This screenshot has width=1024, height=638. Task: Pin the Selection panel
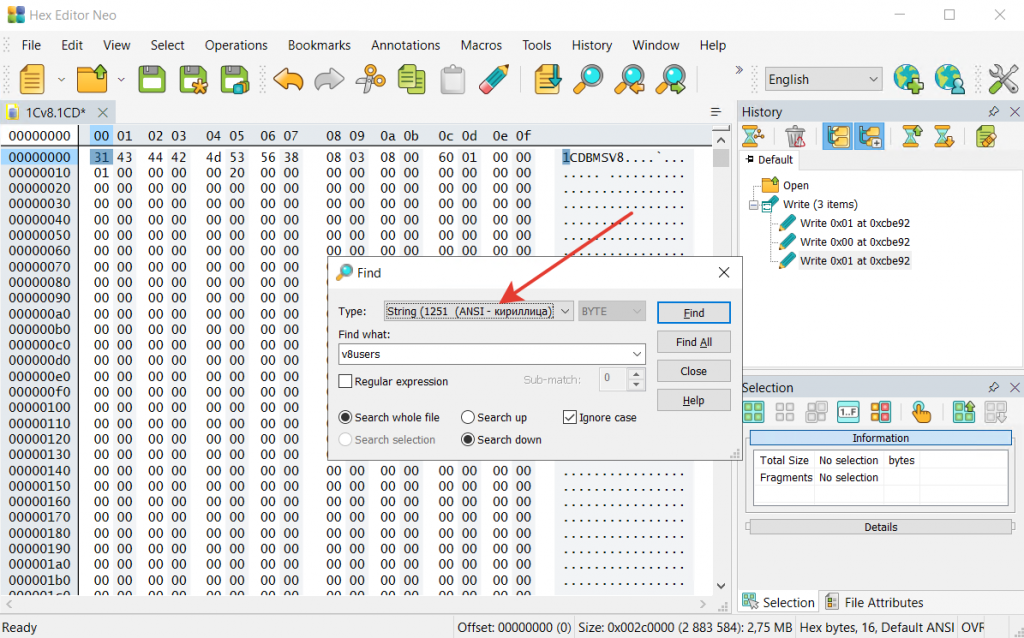tap(993, 387)
